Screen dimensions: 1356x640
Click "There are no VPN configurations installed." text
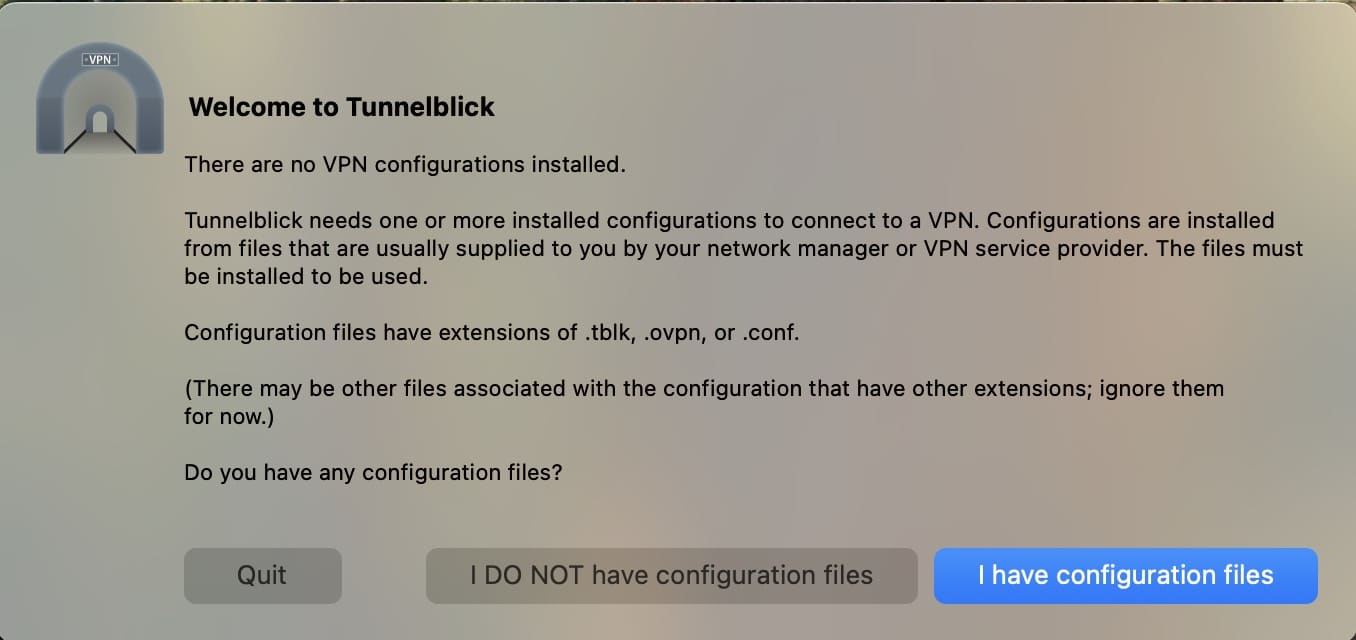tap(405, 164)
